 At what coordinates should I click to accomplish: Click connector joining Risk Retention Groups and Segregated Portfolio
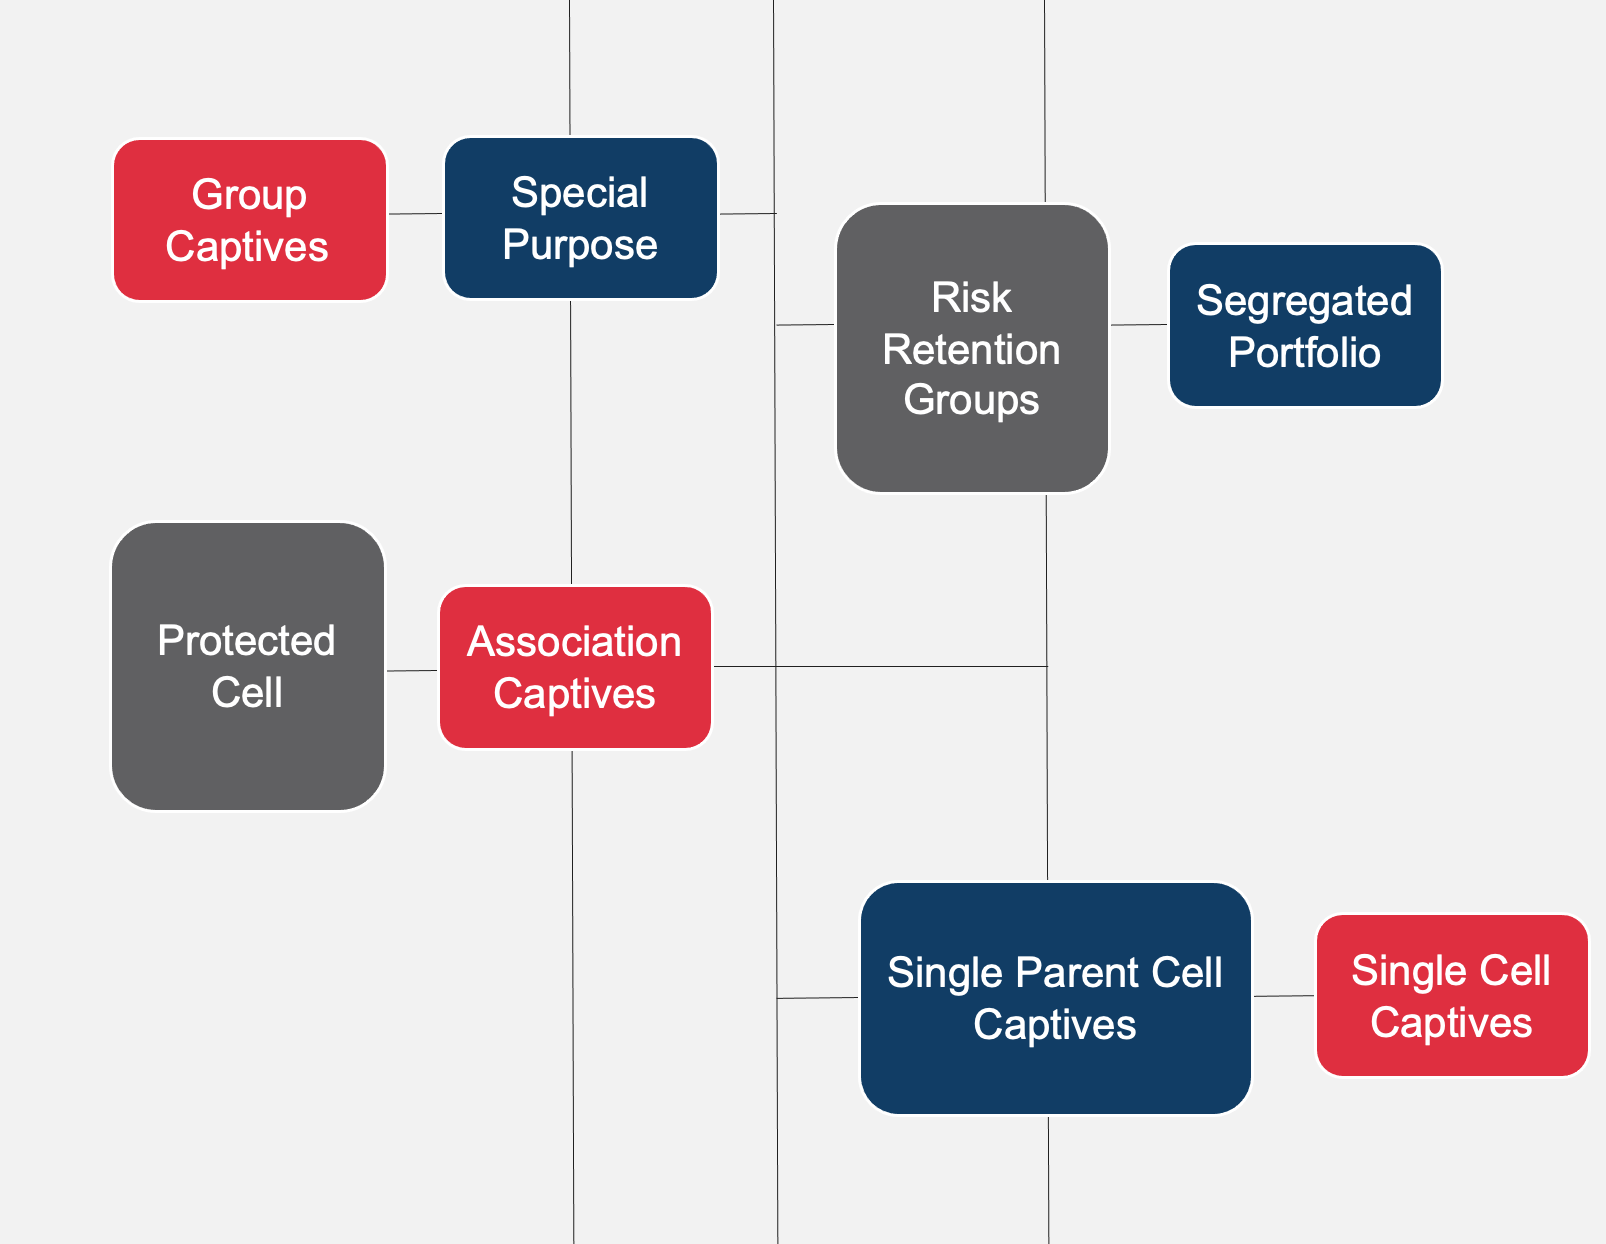1139,325
